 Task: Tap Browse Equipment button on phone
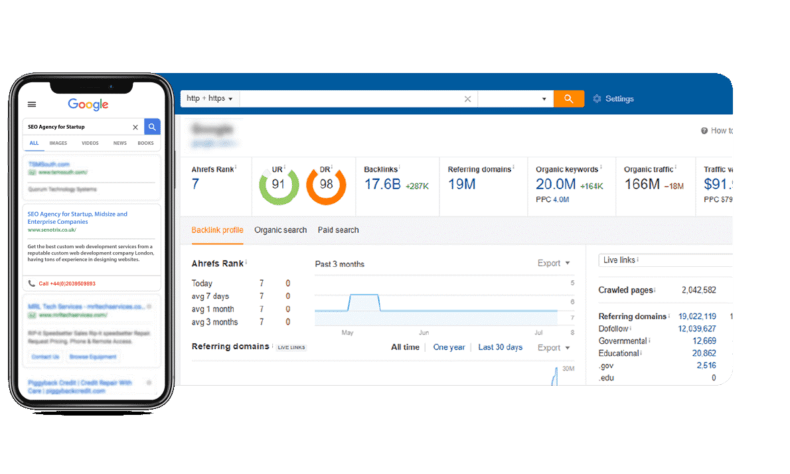click(x=93, y=357)
